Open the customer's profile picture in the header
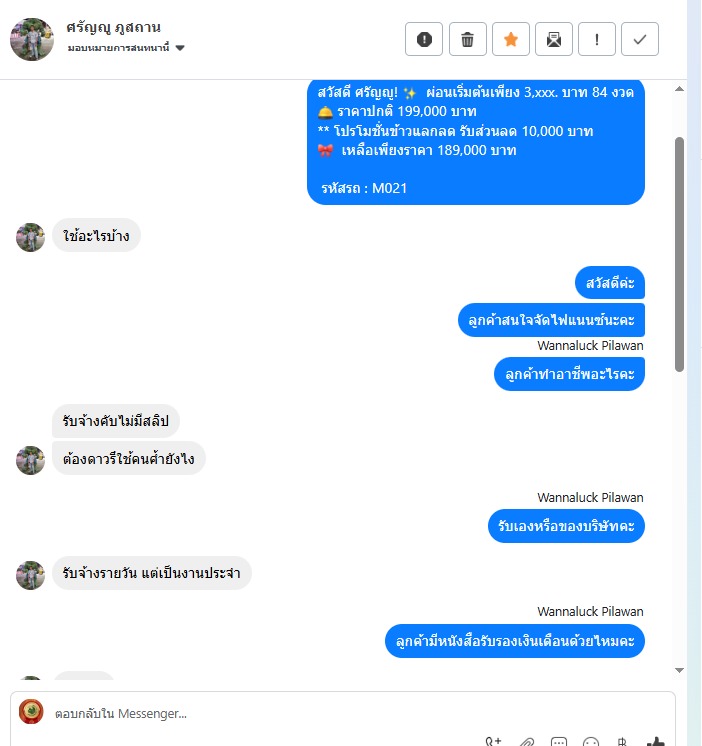 coord(32,39)
